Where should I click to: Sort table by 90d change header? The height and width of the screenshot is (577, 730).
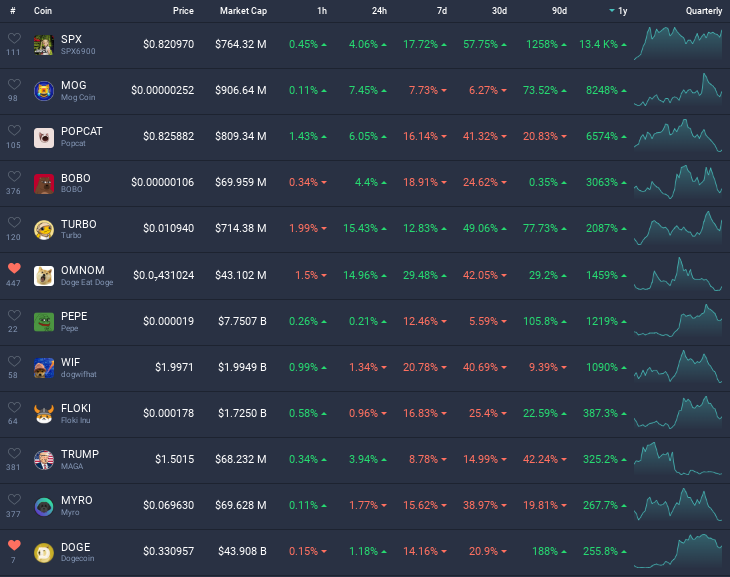pyautogui.click(x=560, y=11)
